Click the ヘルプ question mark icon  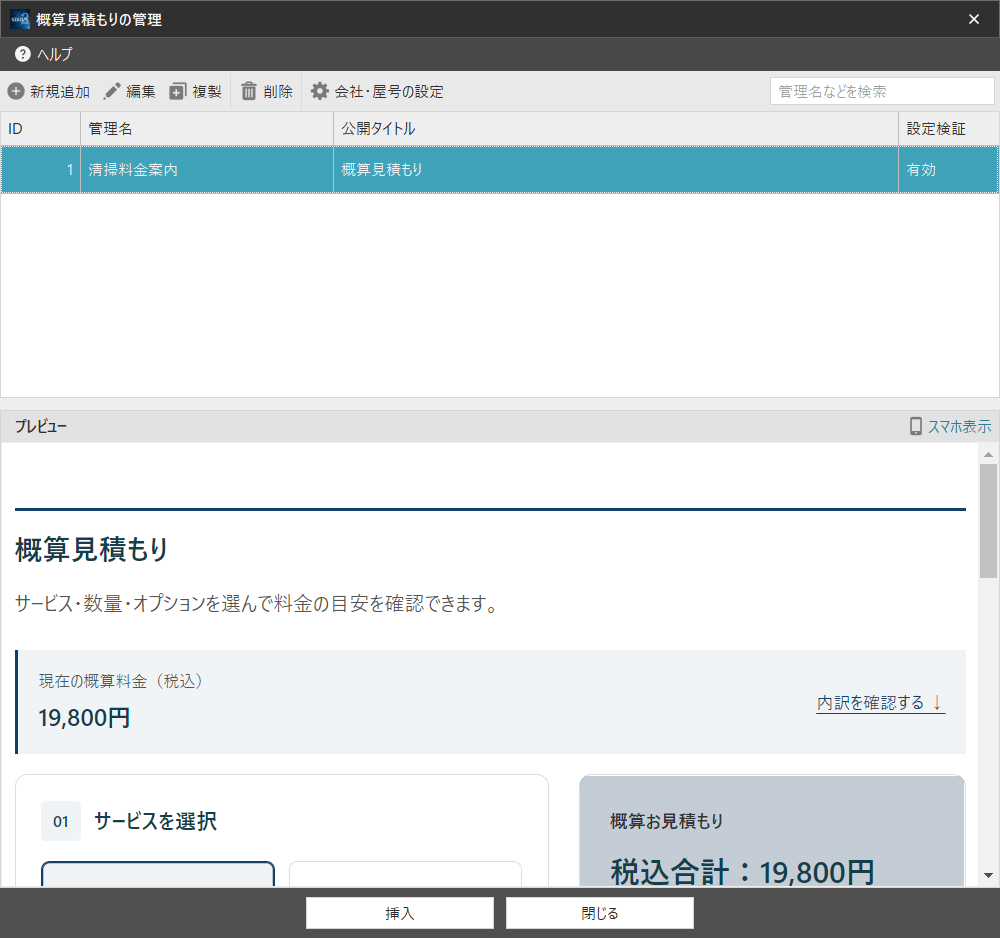pos(22,54)
